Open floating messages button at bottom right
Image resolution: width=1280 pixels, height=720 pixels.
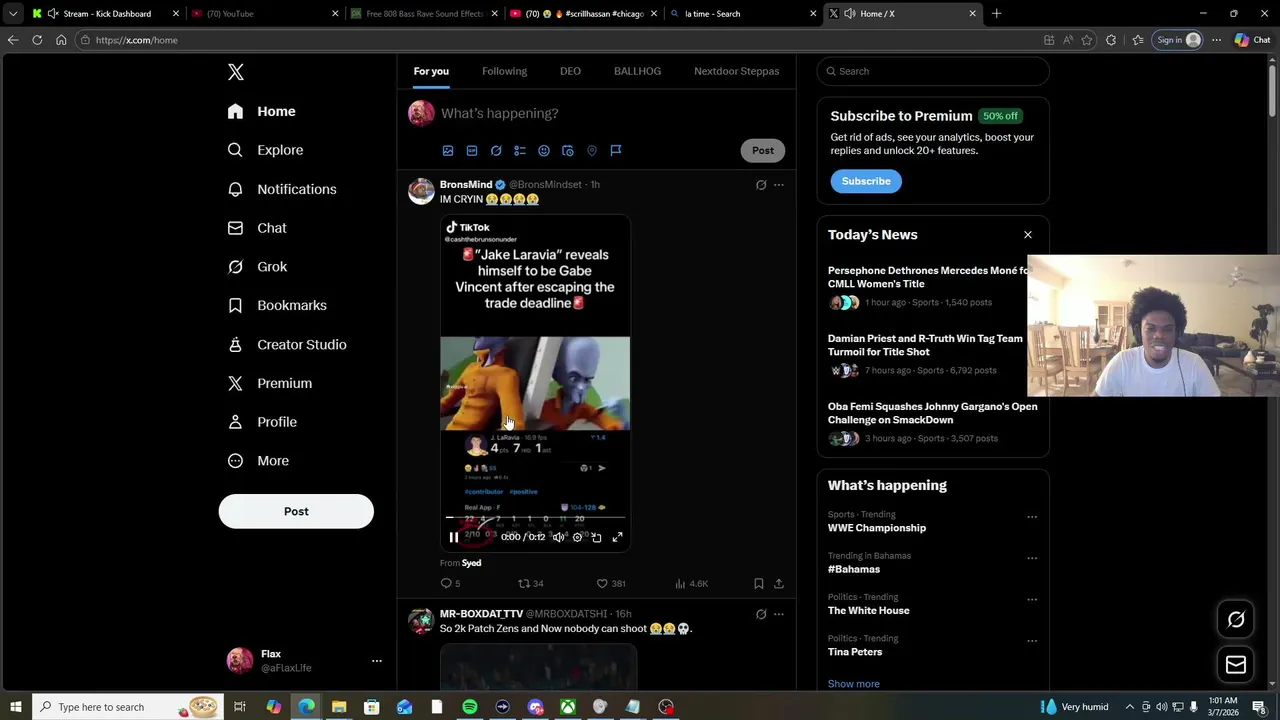tap(1236, 665)
